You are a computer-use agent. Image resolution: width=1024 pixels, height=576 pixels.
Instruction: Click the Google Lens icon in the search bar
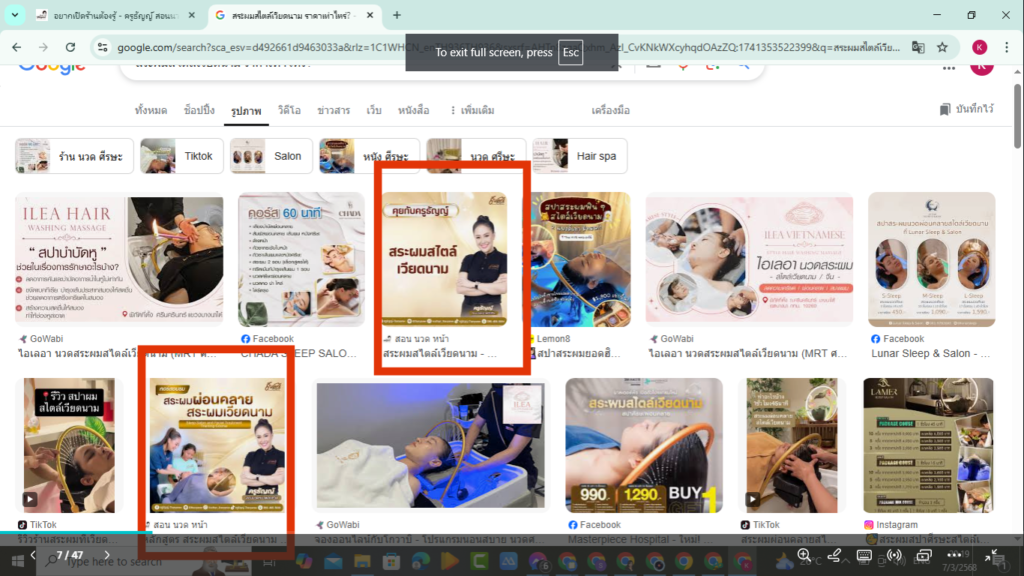click(x=710, y=66)
